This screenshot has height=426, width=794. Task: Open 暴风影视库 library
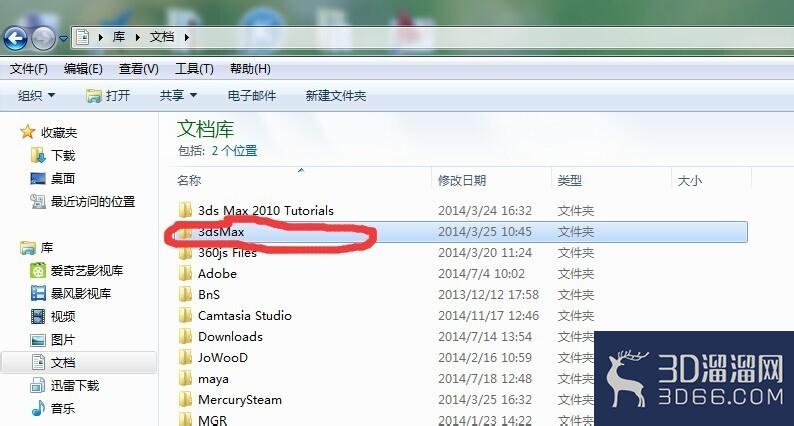pos(81,293)
